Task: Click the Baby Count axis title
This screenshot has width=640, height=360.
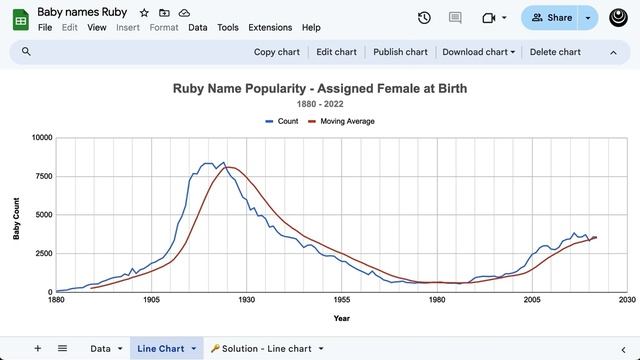Action: tap(16, 218)
